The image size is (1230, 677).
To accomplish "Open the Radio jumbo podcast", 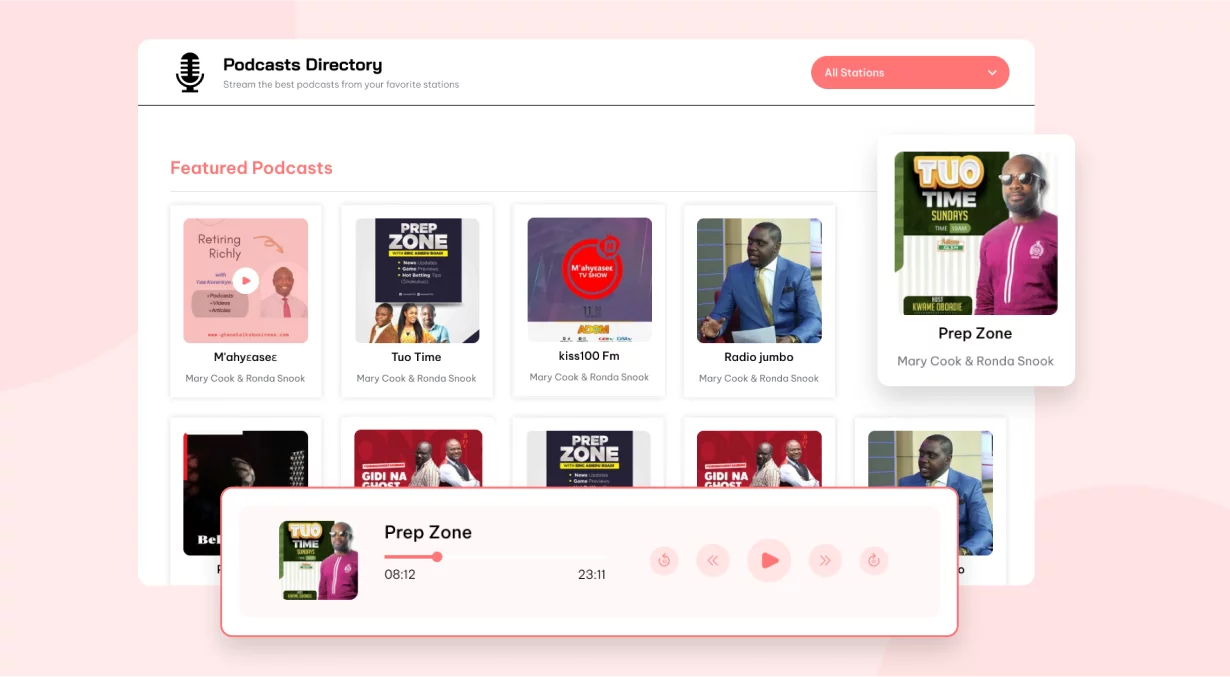I will click(x=759, y=280).
